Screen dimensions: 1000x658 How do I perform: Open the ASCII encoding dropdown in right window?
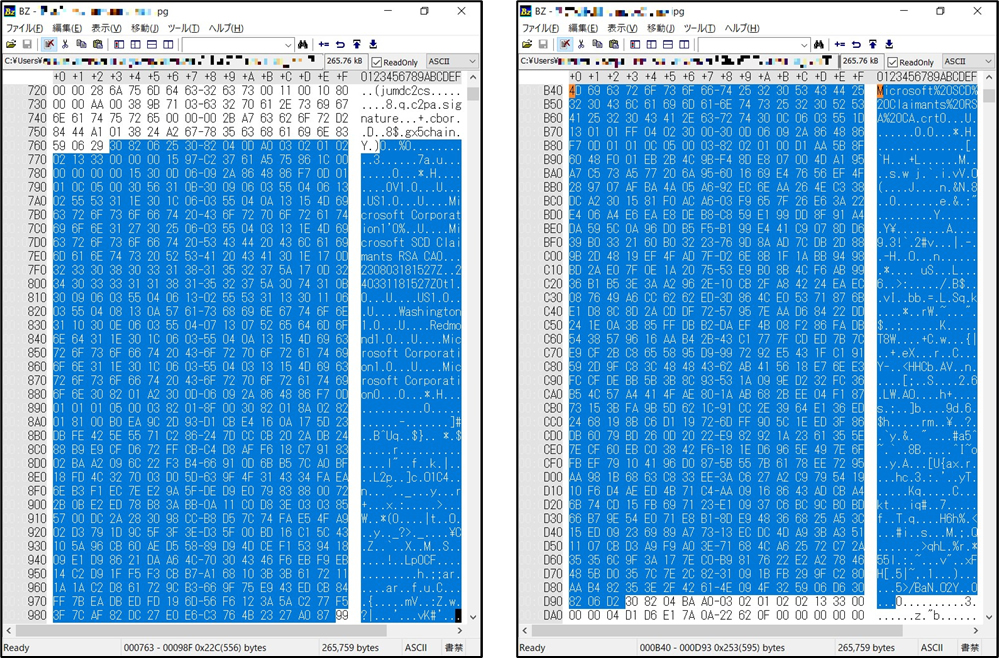click(x=967, y=62)
